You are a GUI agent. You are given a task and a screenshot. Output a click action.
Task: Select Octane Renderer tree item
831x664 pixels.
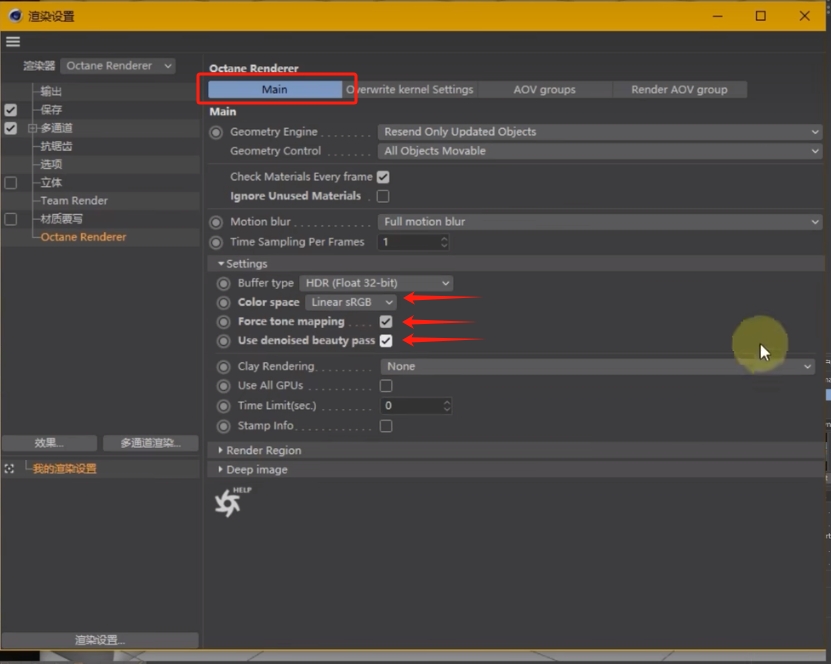point(83,237)
